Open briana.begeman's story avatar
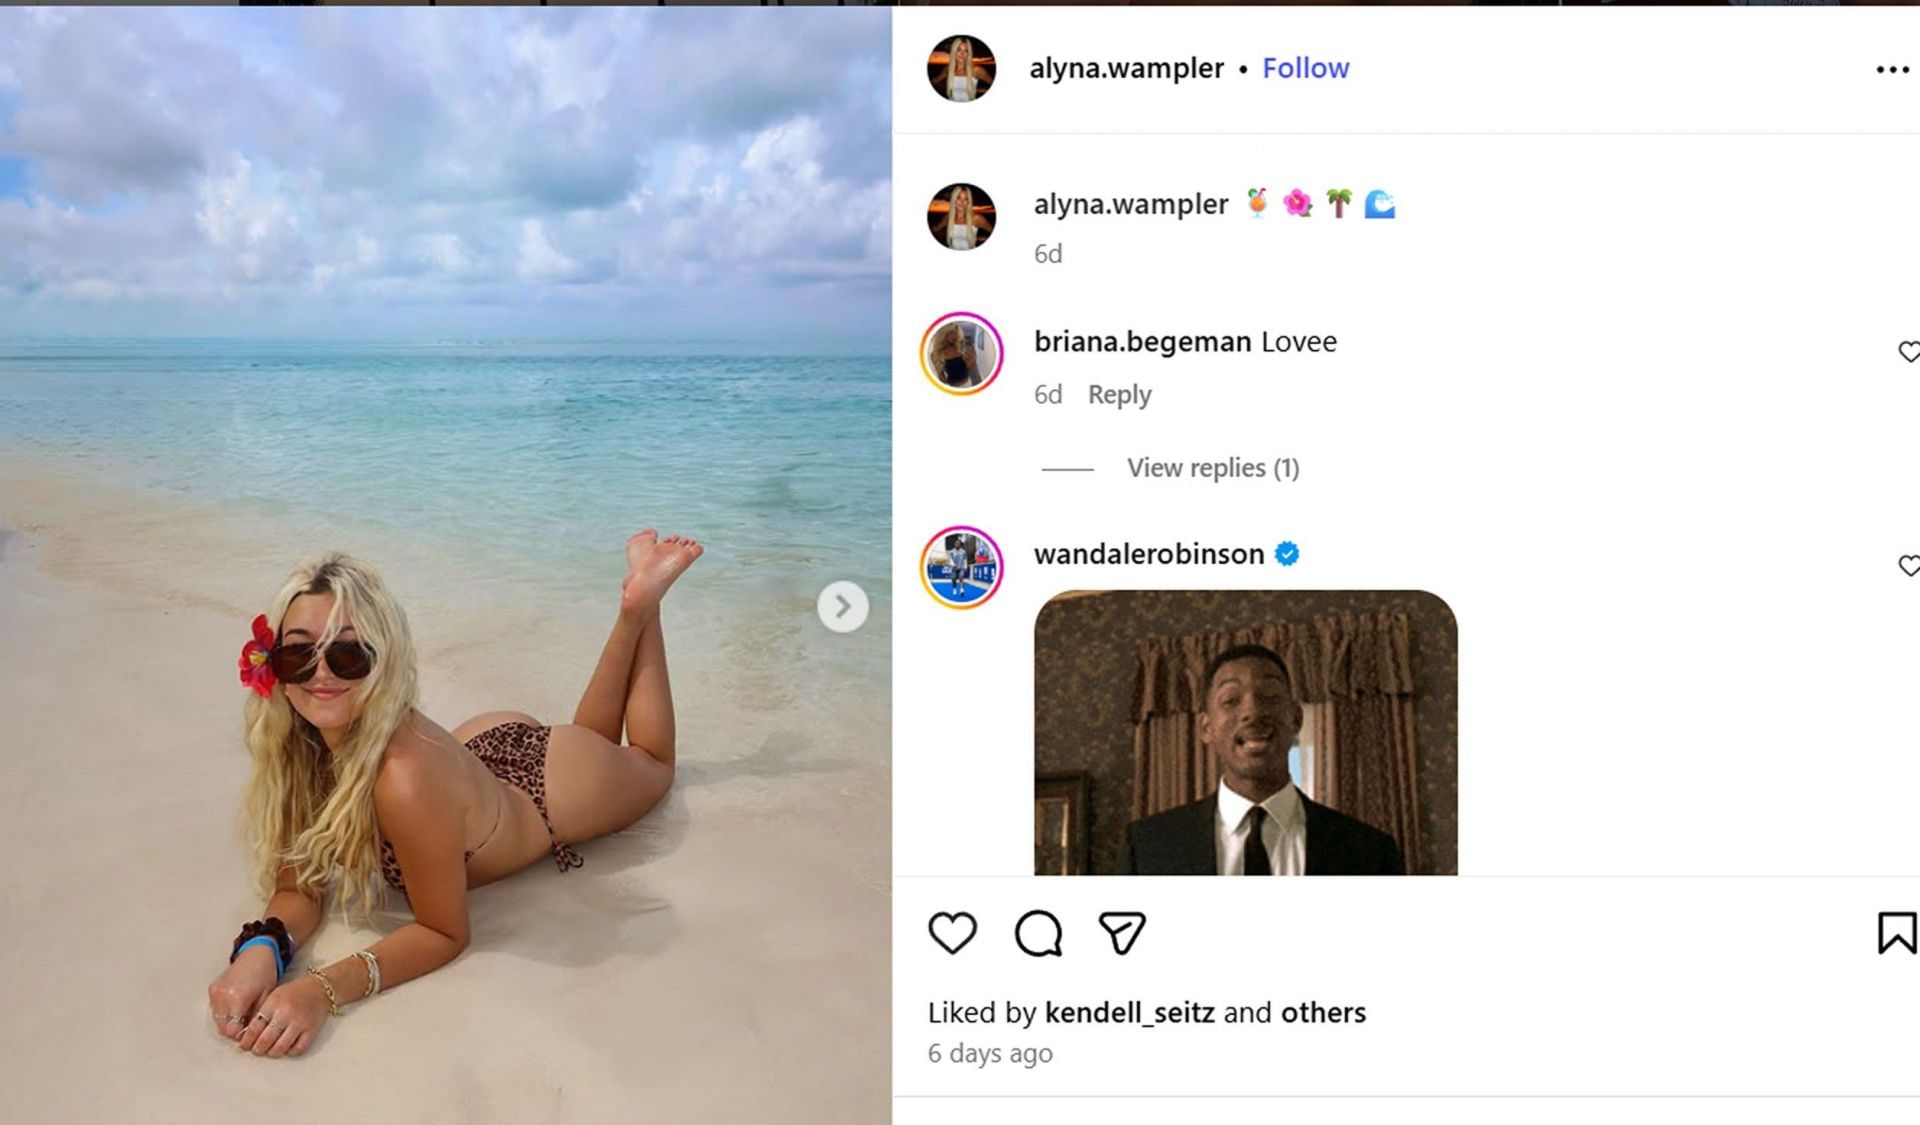Image resolution: width=1920 pixels, height=1125 pixels. pyautogui.click(x=961, y=353)
